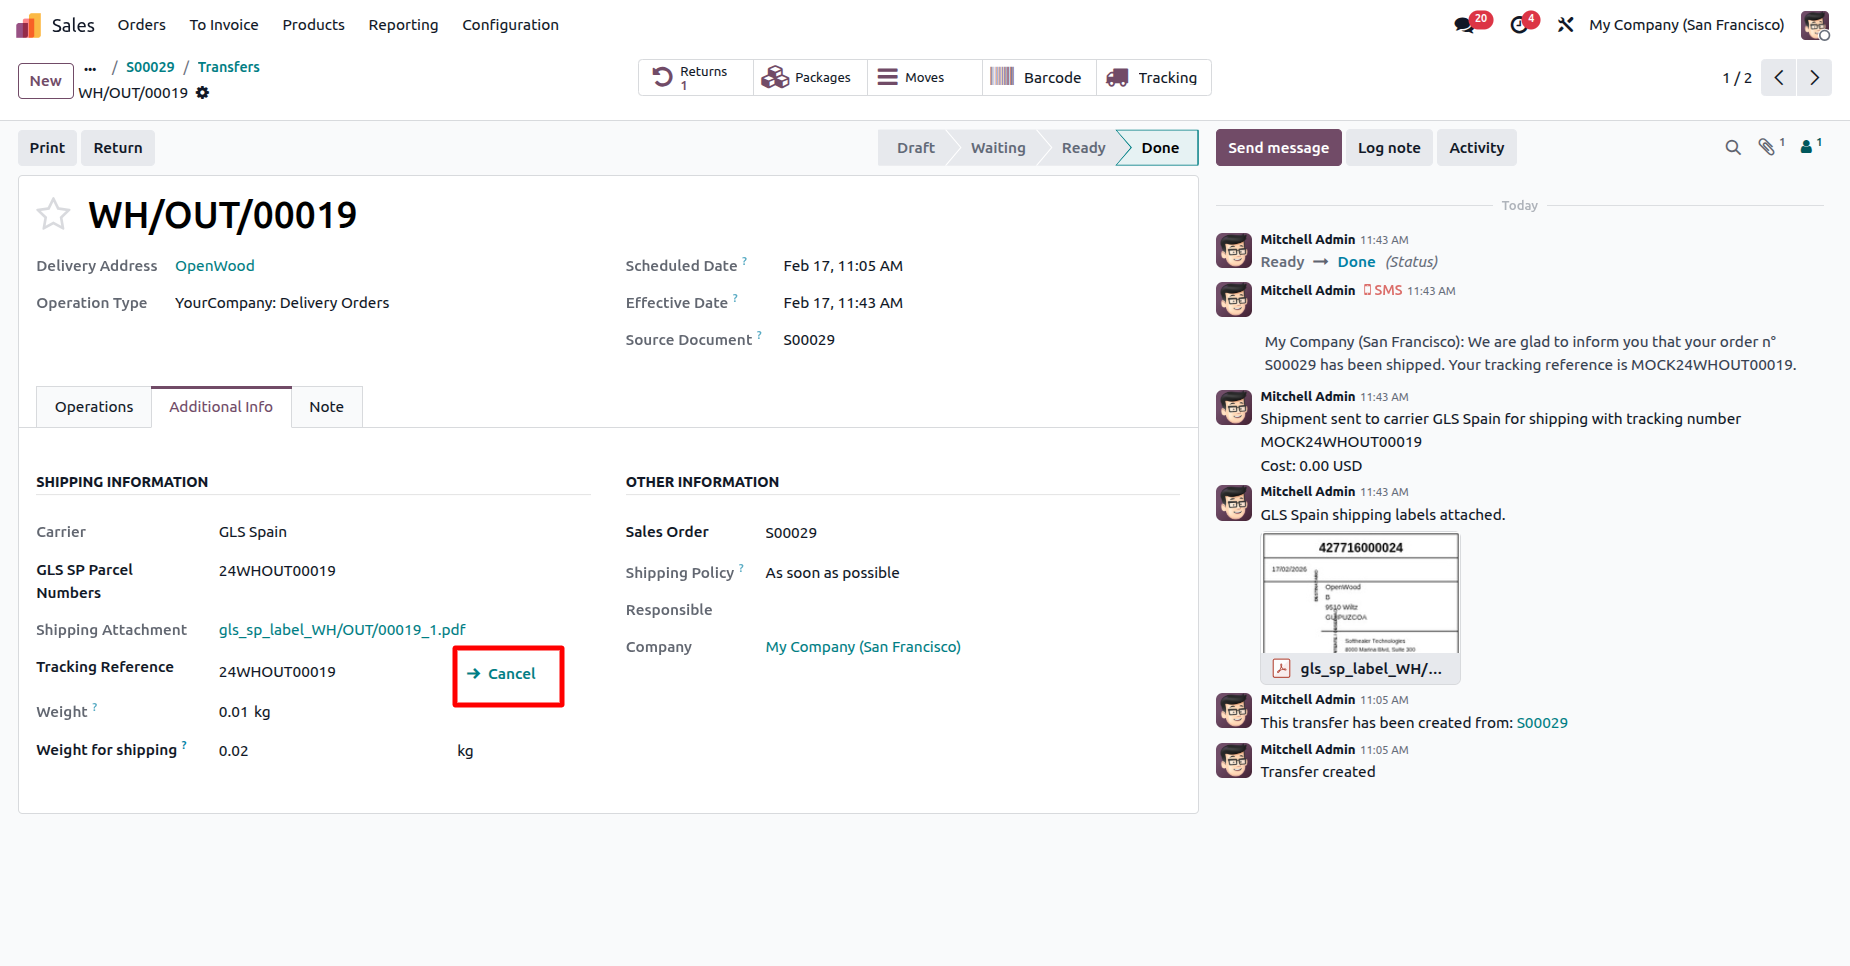Open the Reporting menu
Image resolution: width=1850 pixels, height=966 pixels.
pos(403,25)
